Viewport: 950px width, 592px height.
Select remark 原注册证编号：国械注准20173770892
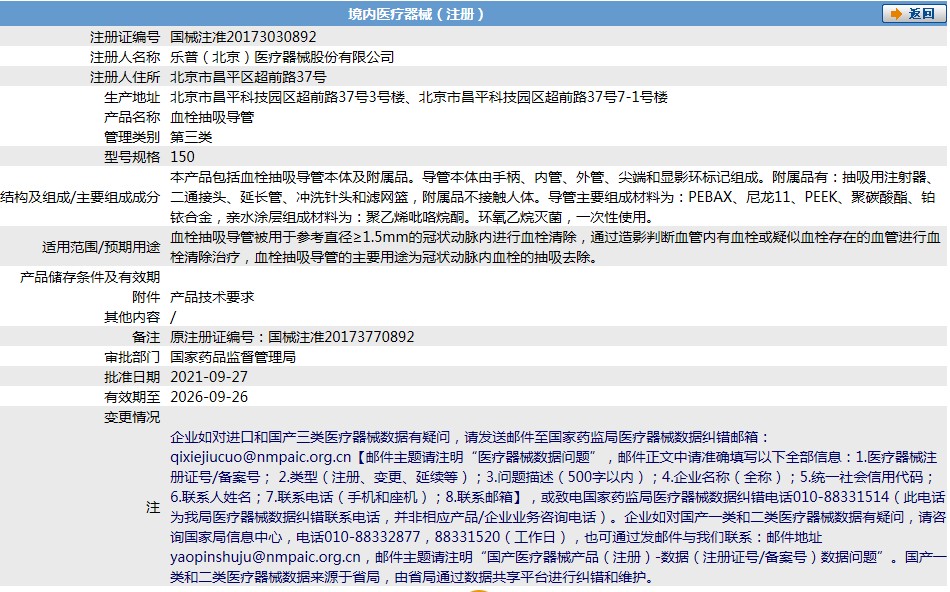292,337
